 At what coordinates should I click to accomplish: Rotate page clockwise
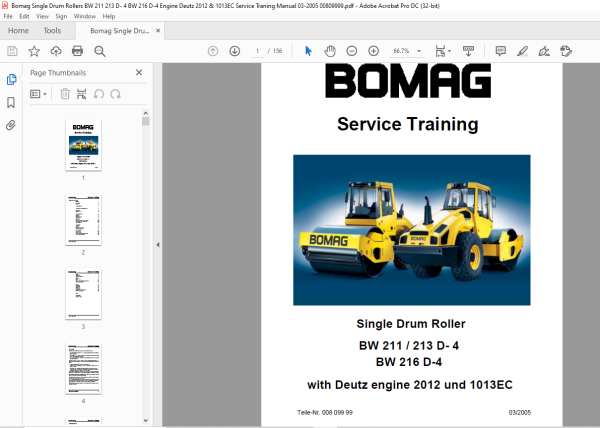pos(116,94)
